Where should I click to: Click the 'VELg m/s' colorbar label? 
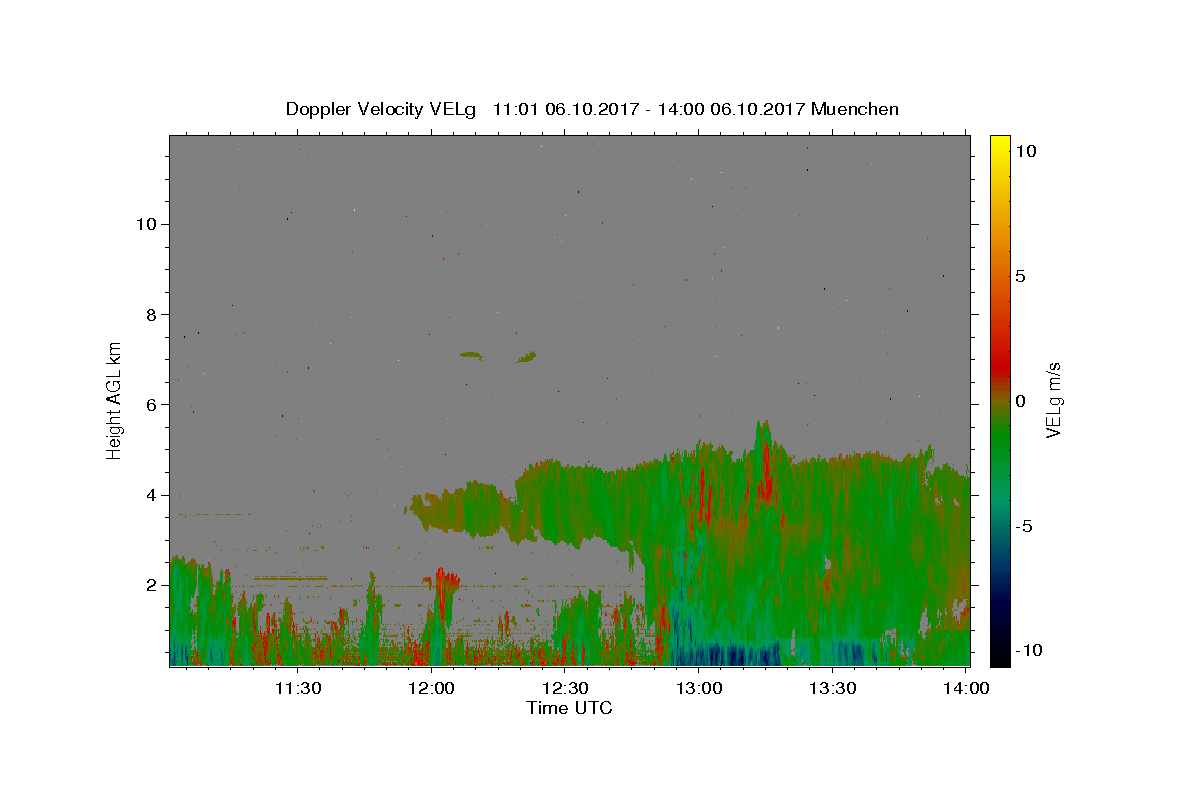[1053, 400]
